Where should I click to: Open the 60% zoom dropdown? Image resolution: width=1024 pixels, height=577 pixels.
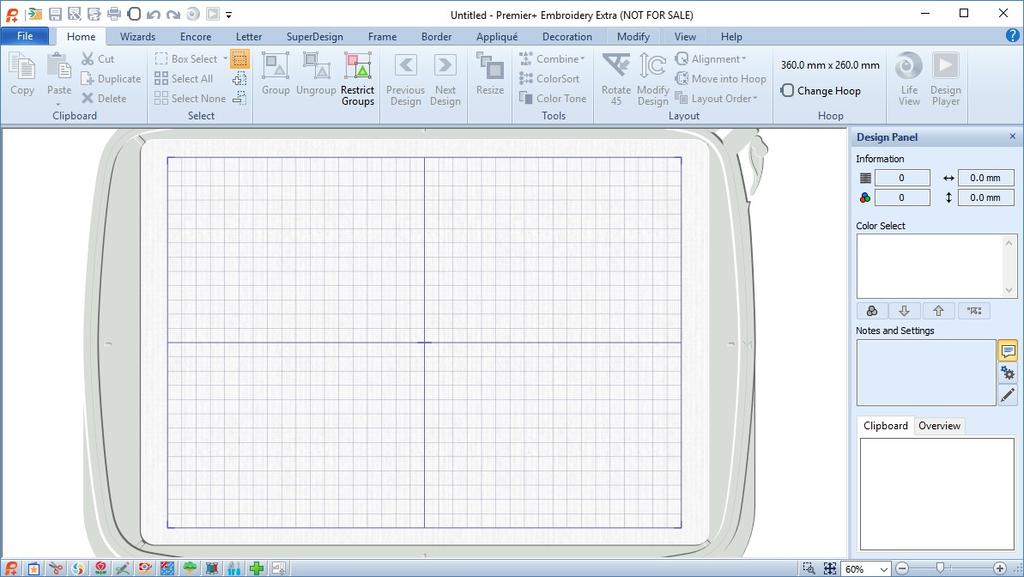(x=883, y=569)
